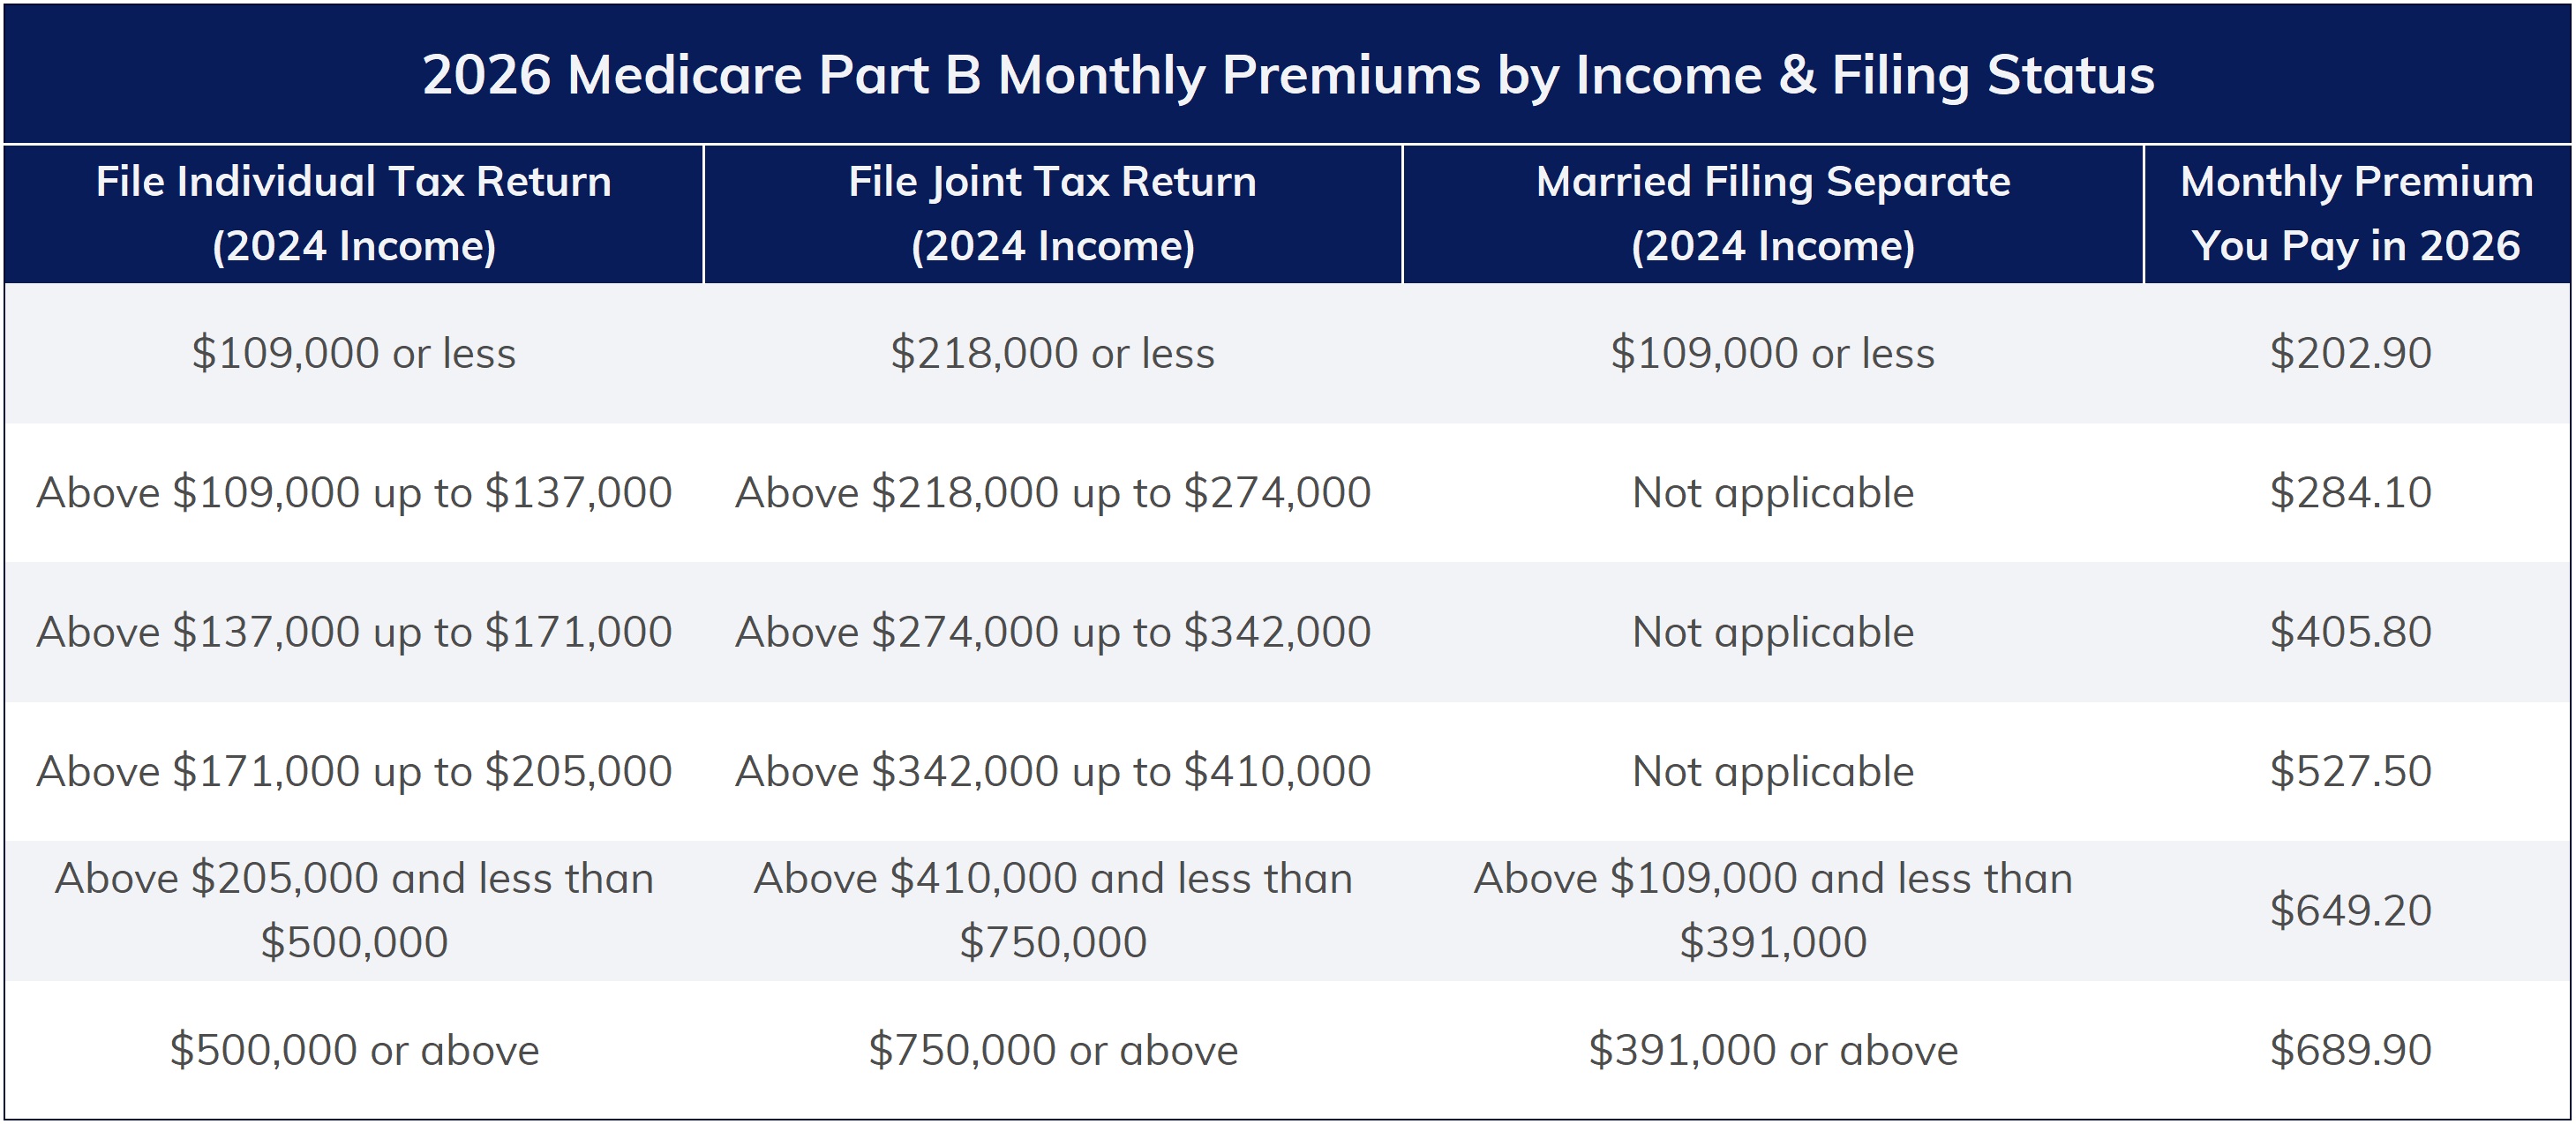This screenshot has height=1124, width=2576.
Task: Click the $284.10 premium amount
Action: click(2350, 492)
